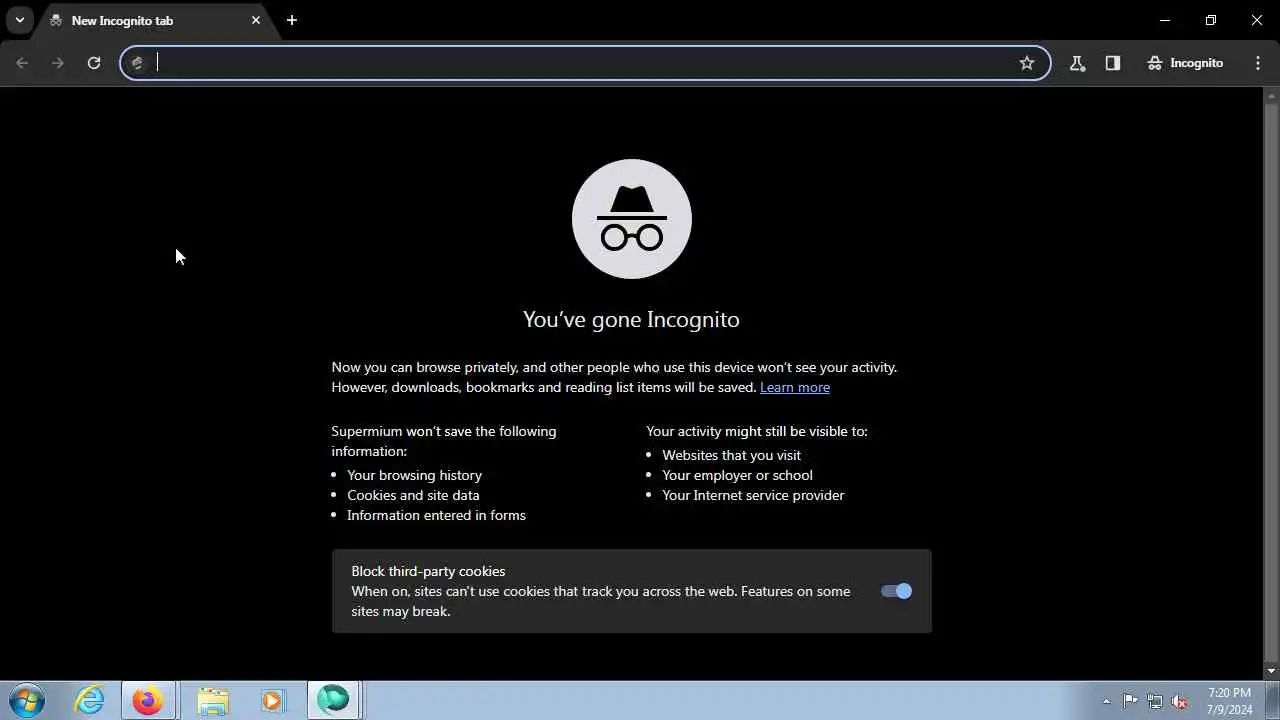The image size is (1280, 720).
Task: Click the site info icon in address bar
Action: [138, 63]
